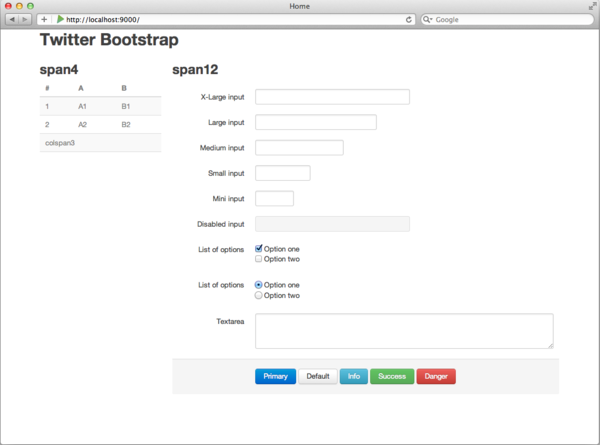Click the Default button

tap(318, 376)
